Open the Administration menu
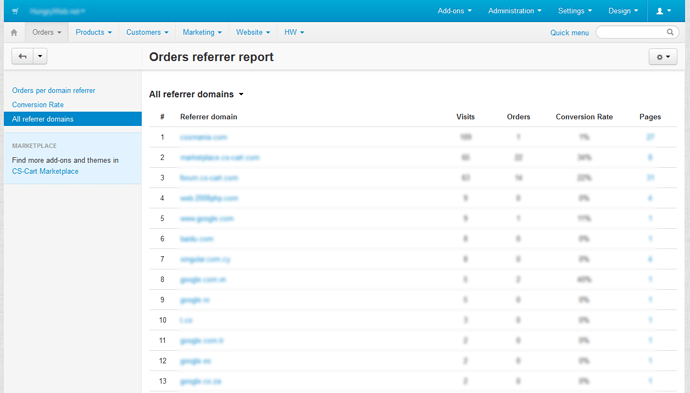The height and width of the screenshot is (393, 690). tap(514, 11)
